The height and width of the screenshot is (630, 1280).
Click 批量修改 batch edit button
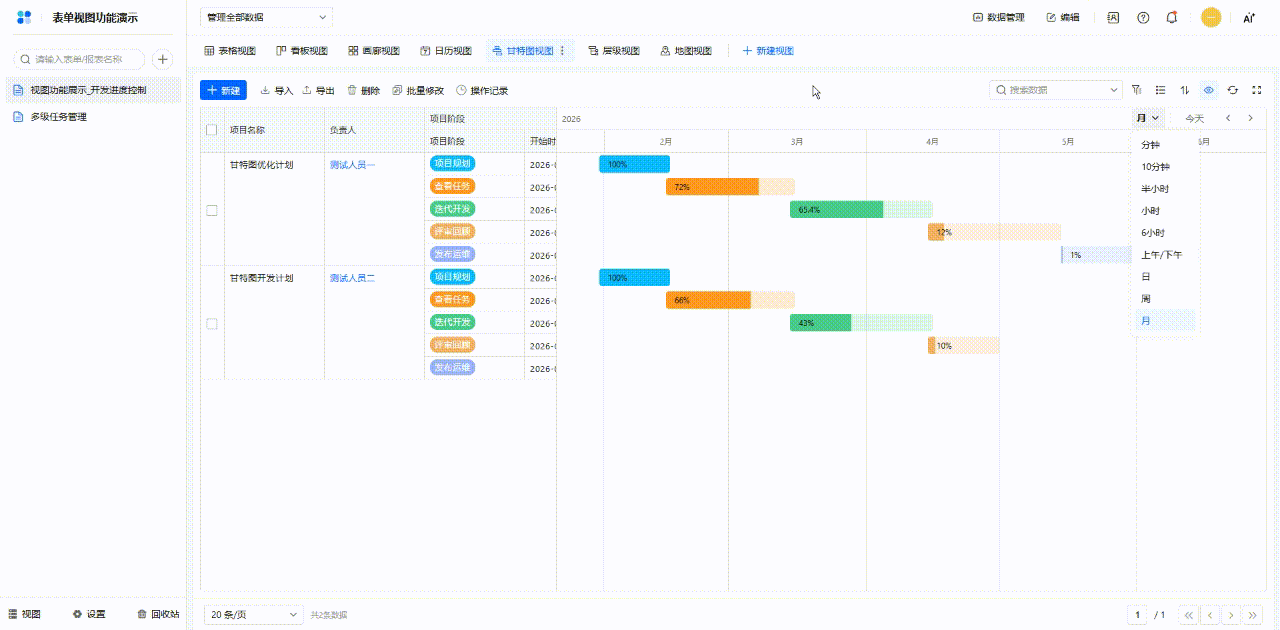point(417,90)
